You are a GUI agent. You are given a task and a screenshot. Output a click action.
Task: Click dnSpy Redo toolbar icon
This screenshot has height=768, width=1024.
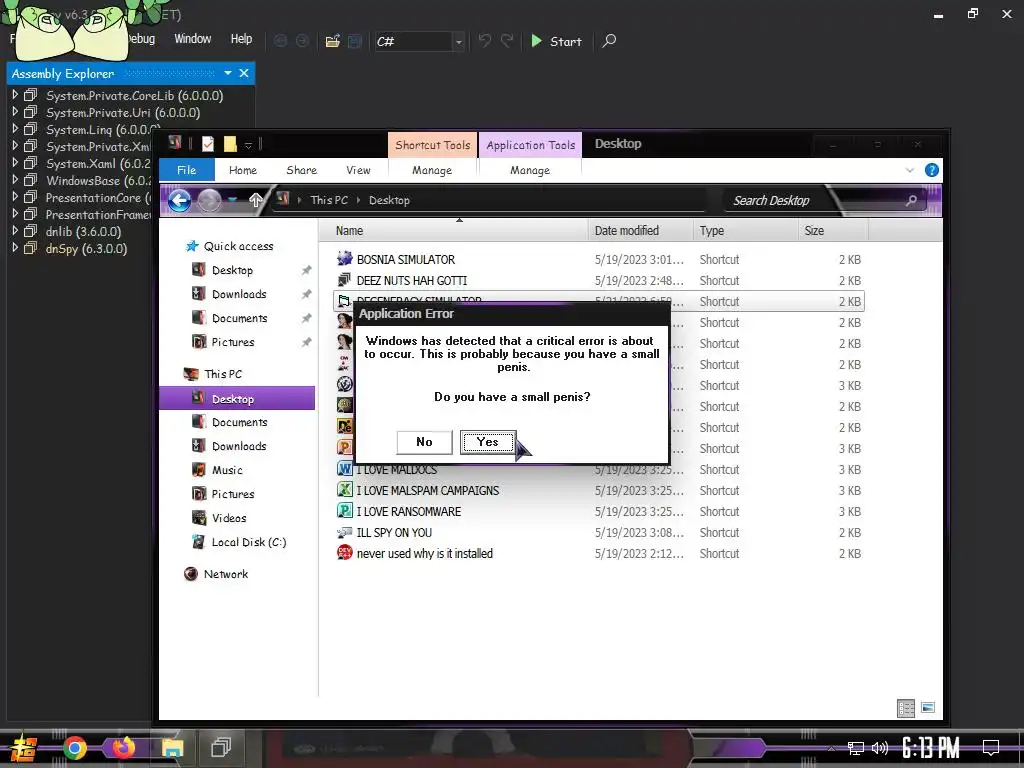point(507,41)
